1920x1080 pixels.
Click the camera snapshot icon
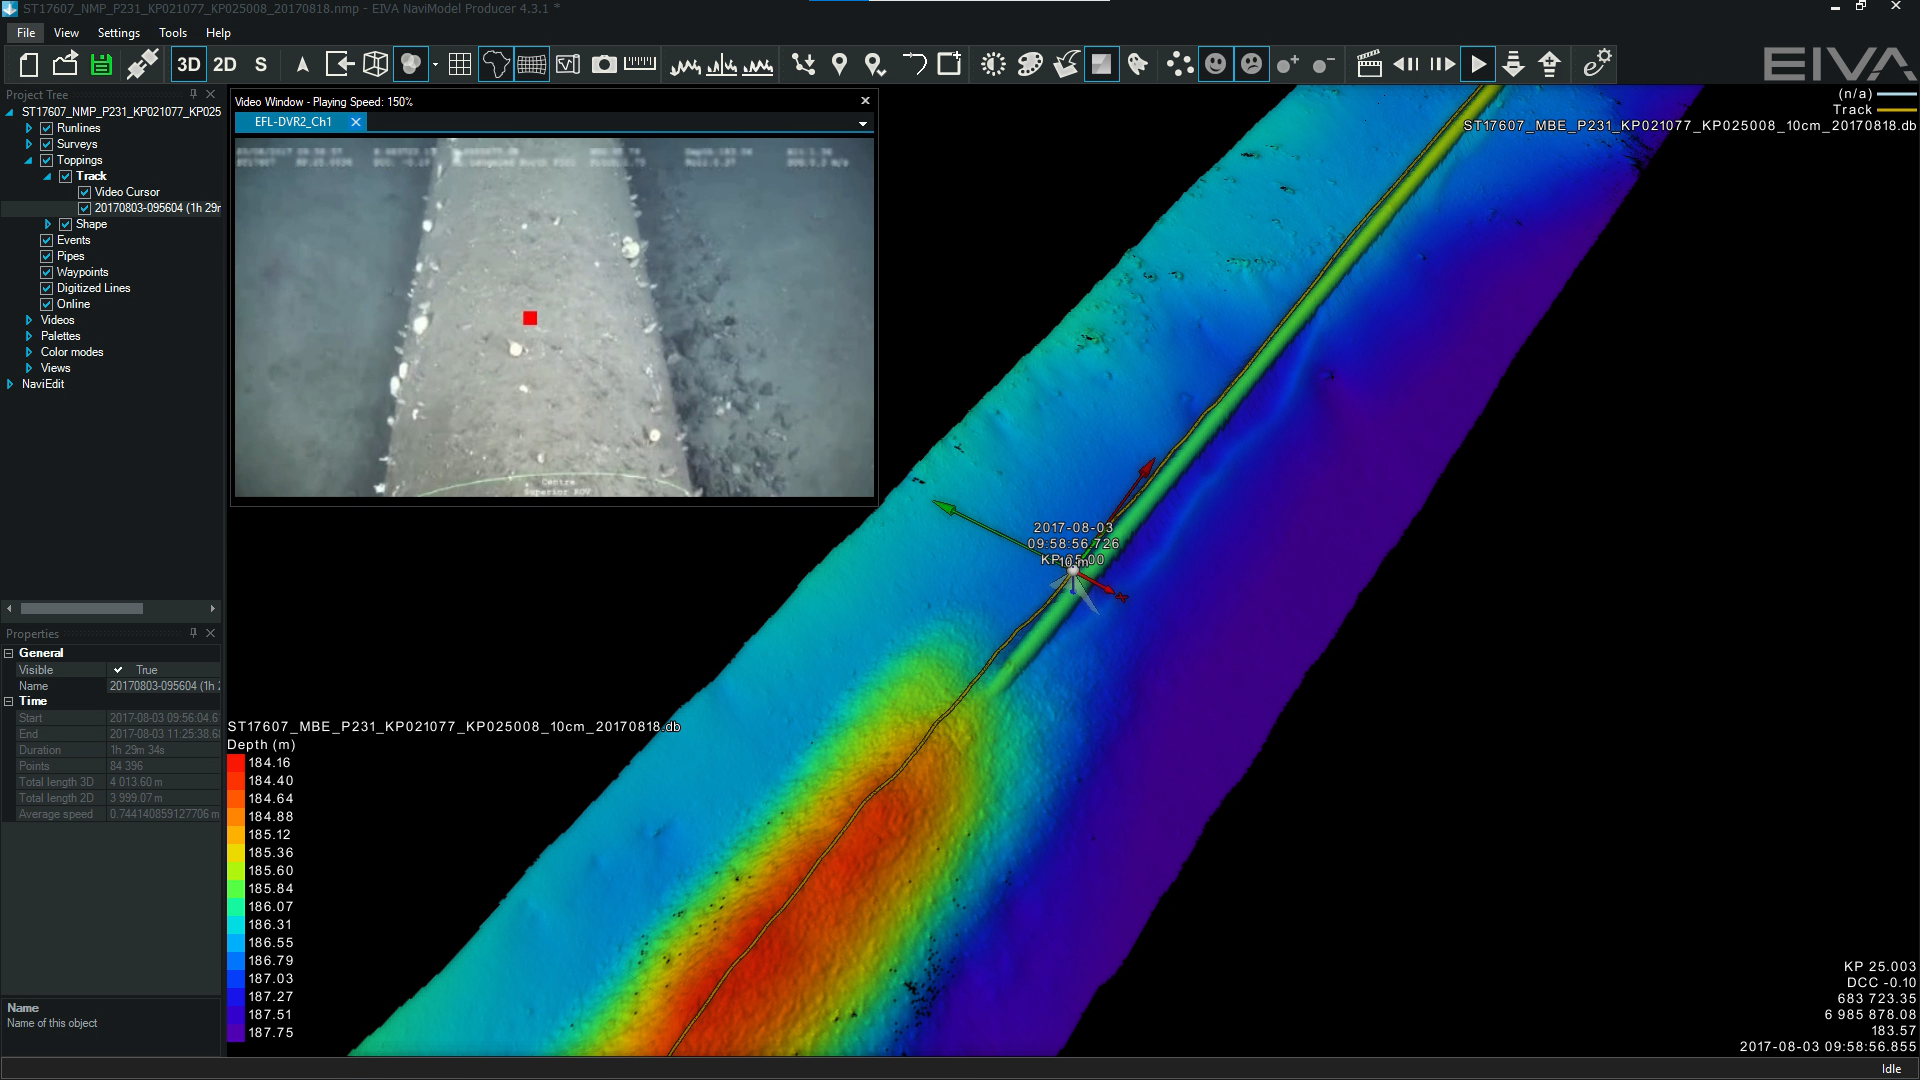tap(604, 65)
